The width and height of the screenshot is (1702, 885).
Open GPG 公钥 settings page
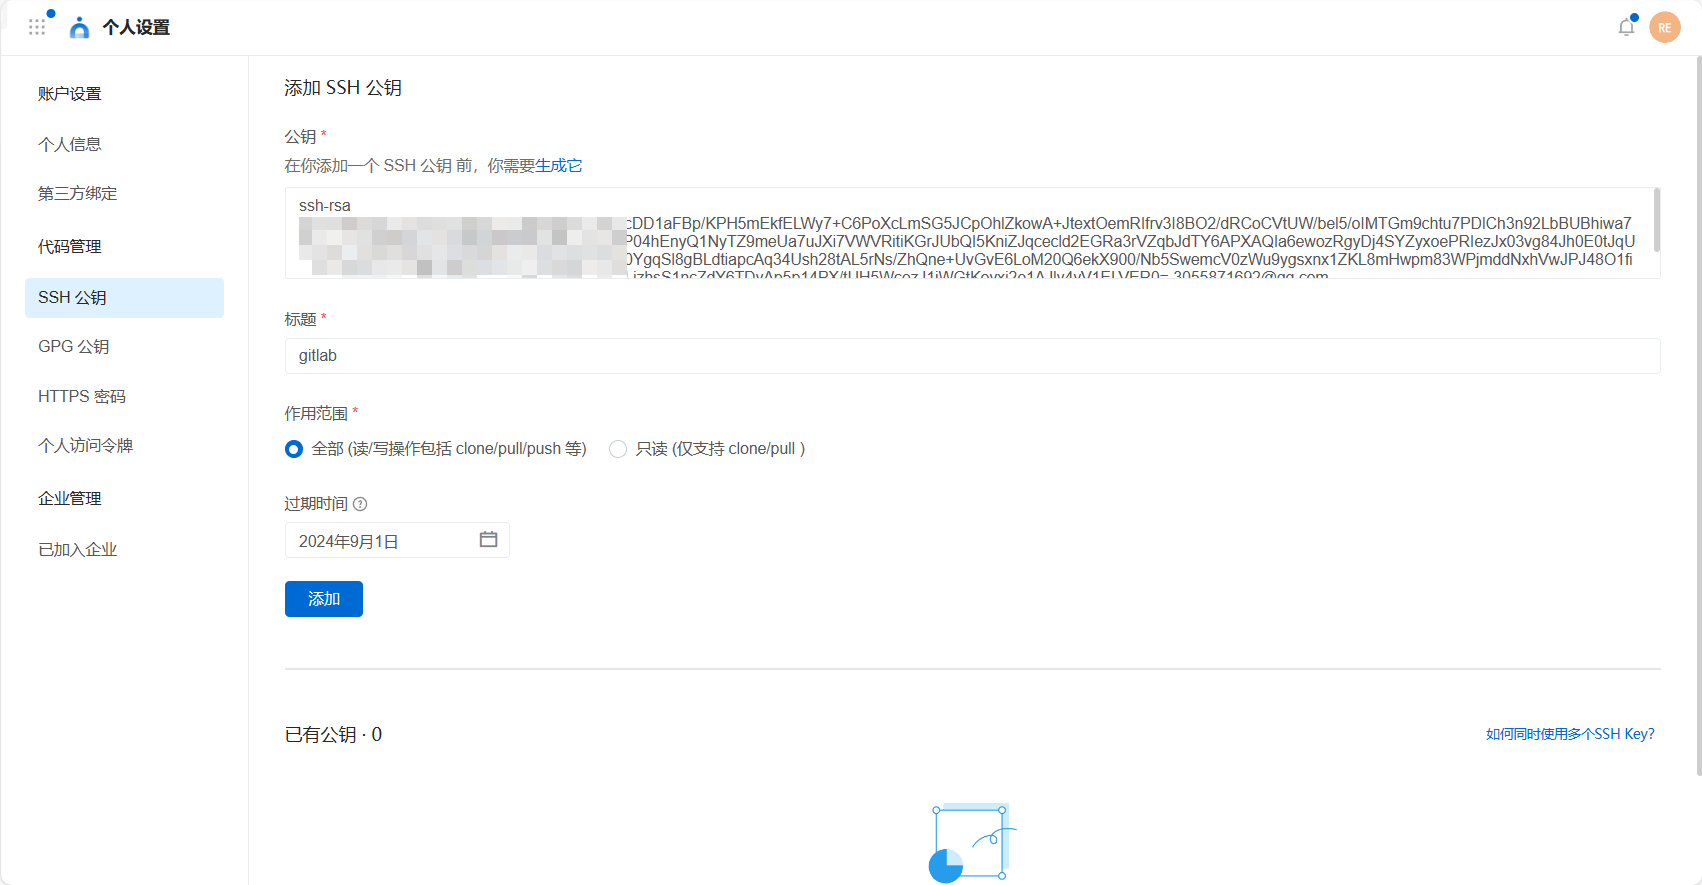(74, 346)
